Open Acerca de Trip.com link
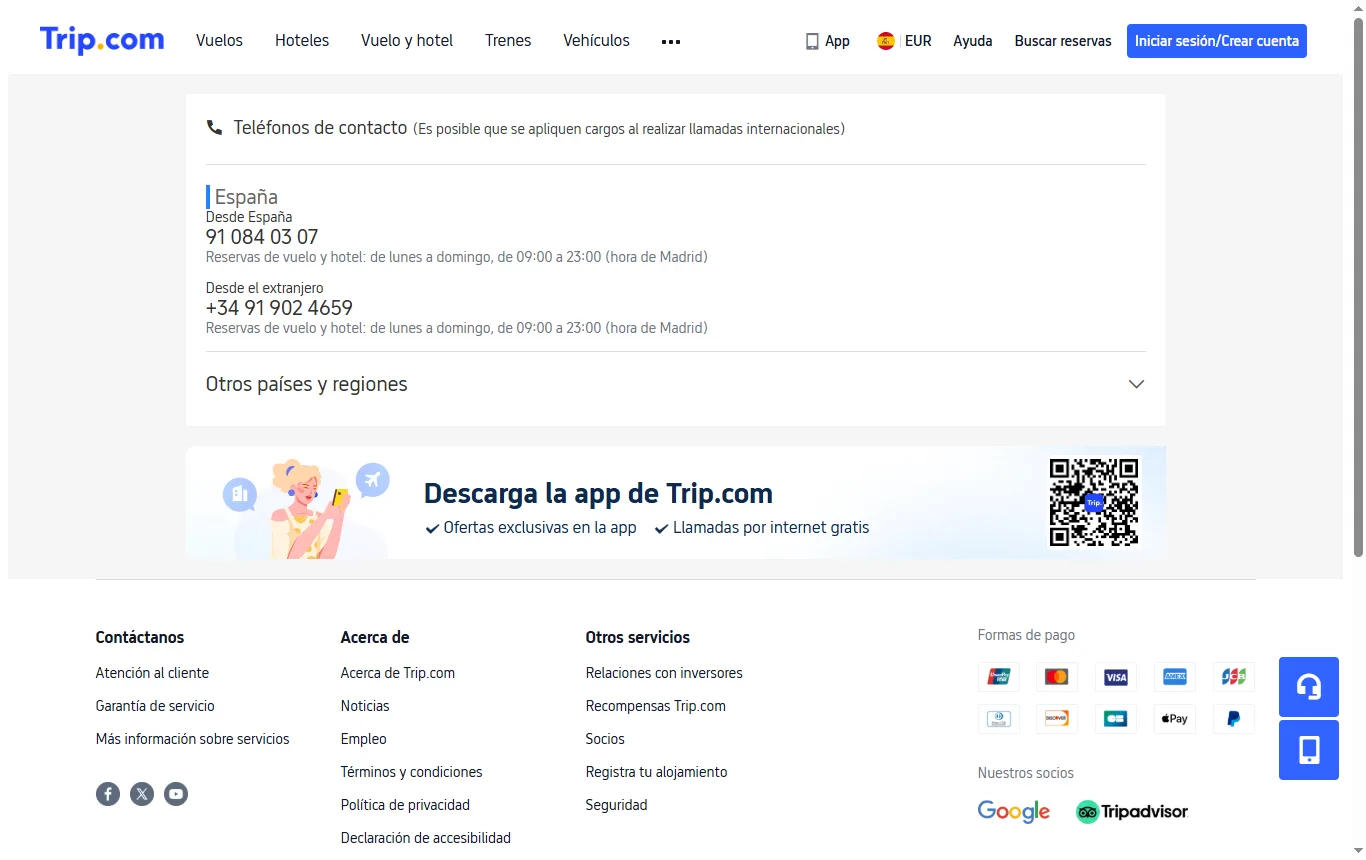The image size is (1366, 860). coord(398,673)
